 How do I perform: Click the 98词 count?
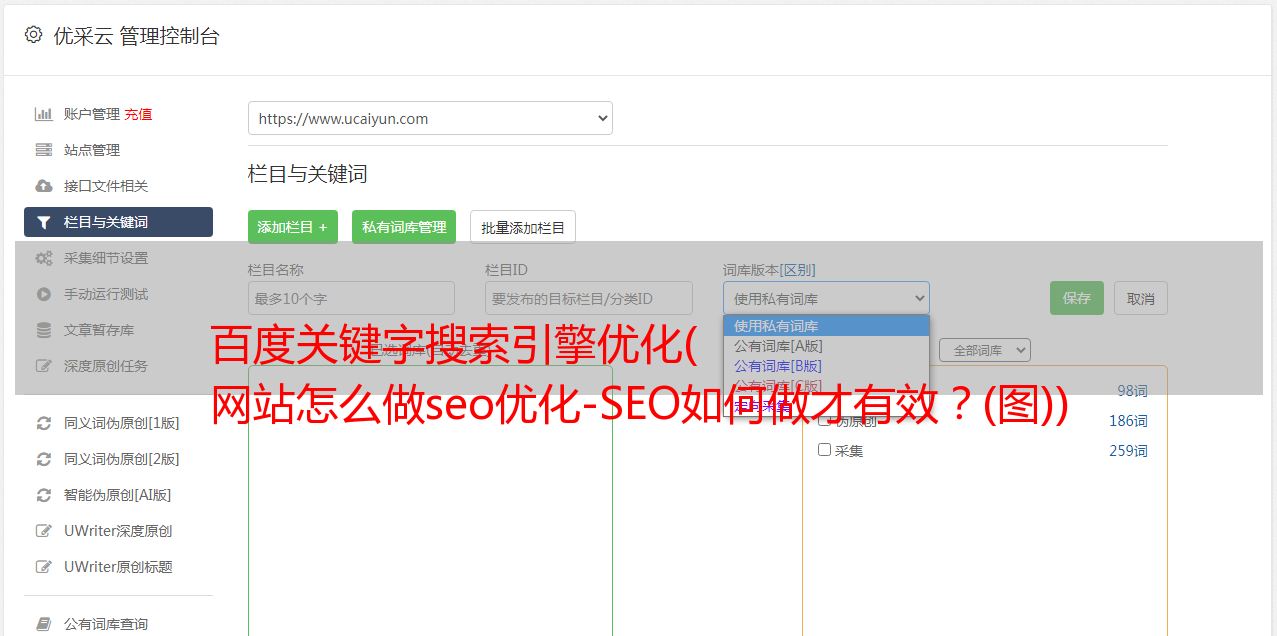point(1132,391)
